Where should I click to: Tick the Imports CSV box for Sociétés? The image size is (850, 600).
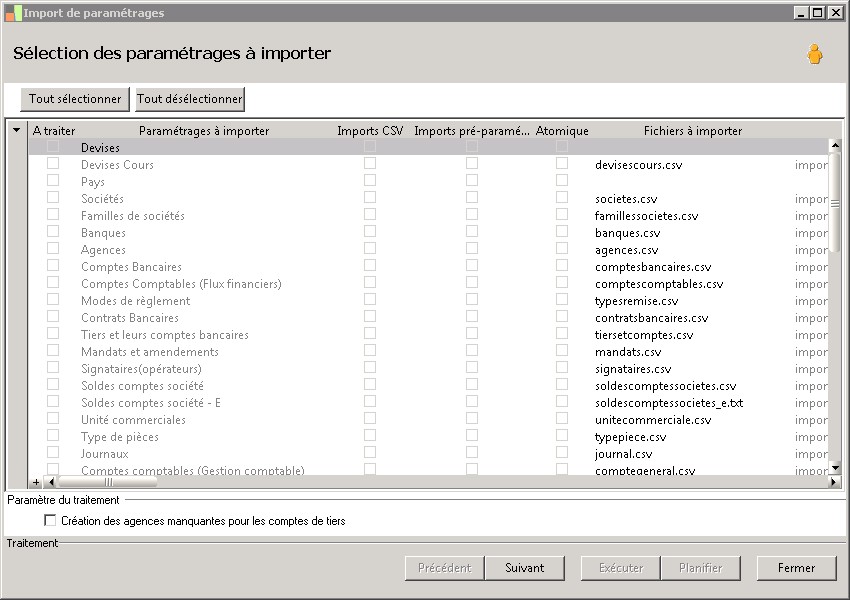370,198
